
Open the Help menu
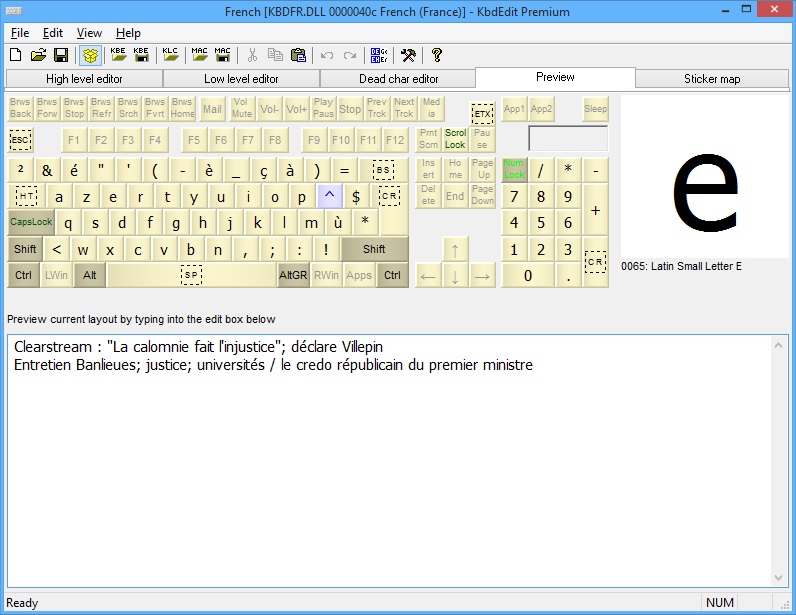click(x=128, y=33)
